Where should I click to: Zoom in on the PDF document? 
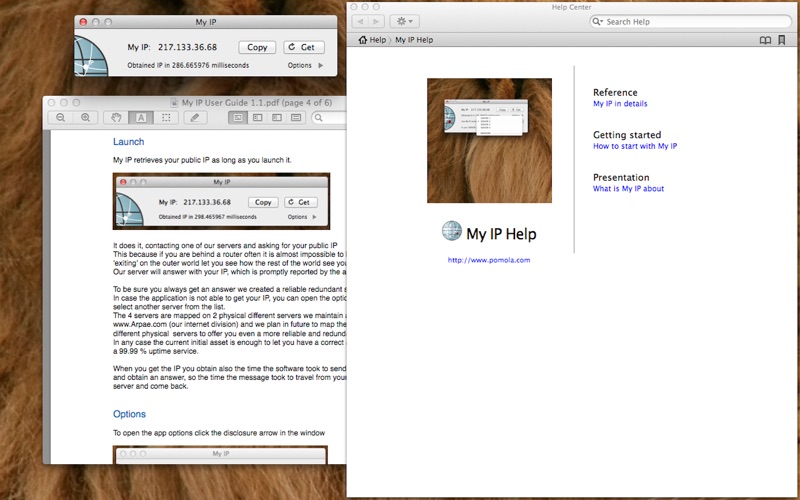coord(86,118)
